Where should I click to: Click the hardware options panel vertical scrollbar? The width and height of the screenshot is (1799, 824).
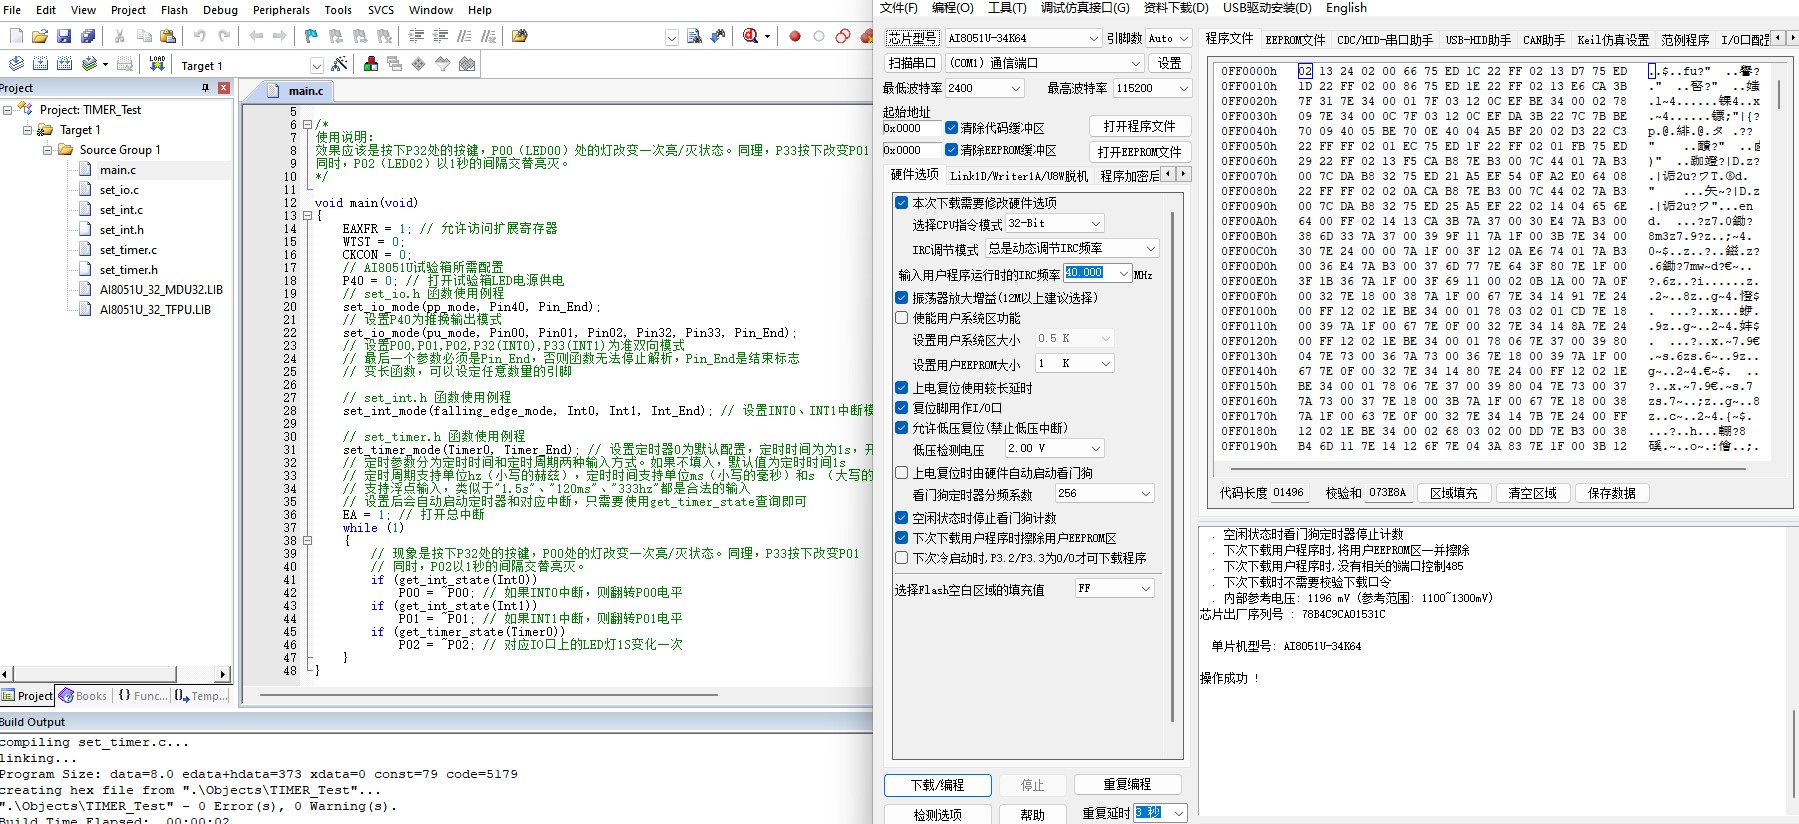(x=1173, y=465)
